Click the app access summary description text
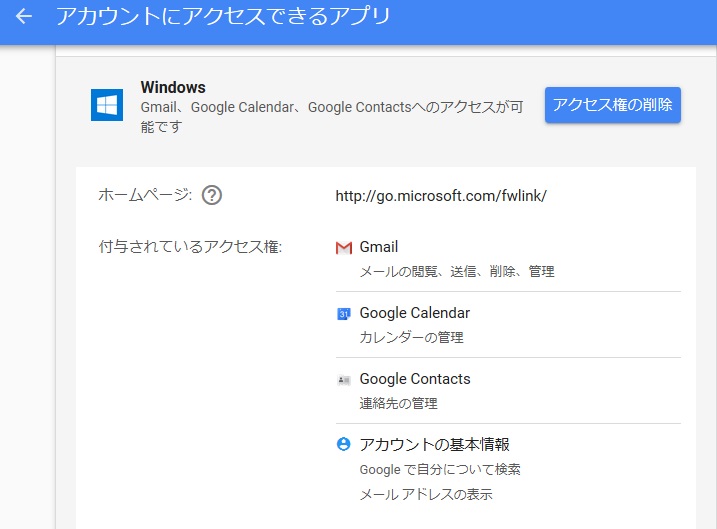Viewport: 717px width, 529px height. click(x=332, y=117)
